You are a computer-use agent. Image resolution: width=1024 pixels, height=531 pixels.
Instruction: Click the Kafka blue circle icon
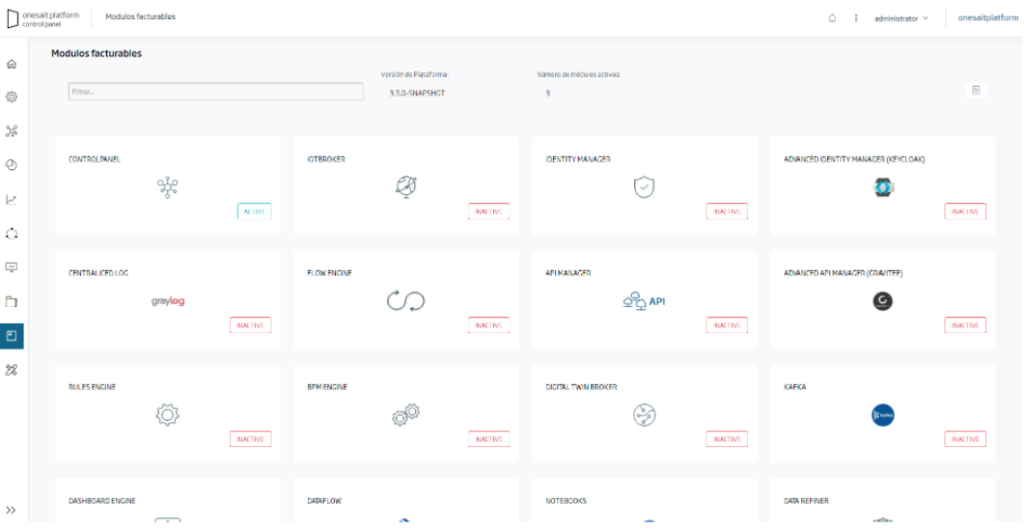pos(883,415)
